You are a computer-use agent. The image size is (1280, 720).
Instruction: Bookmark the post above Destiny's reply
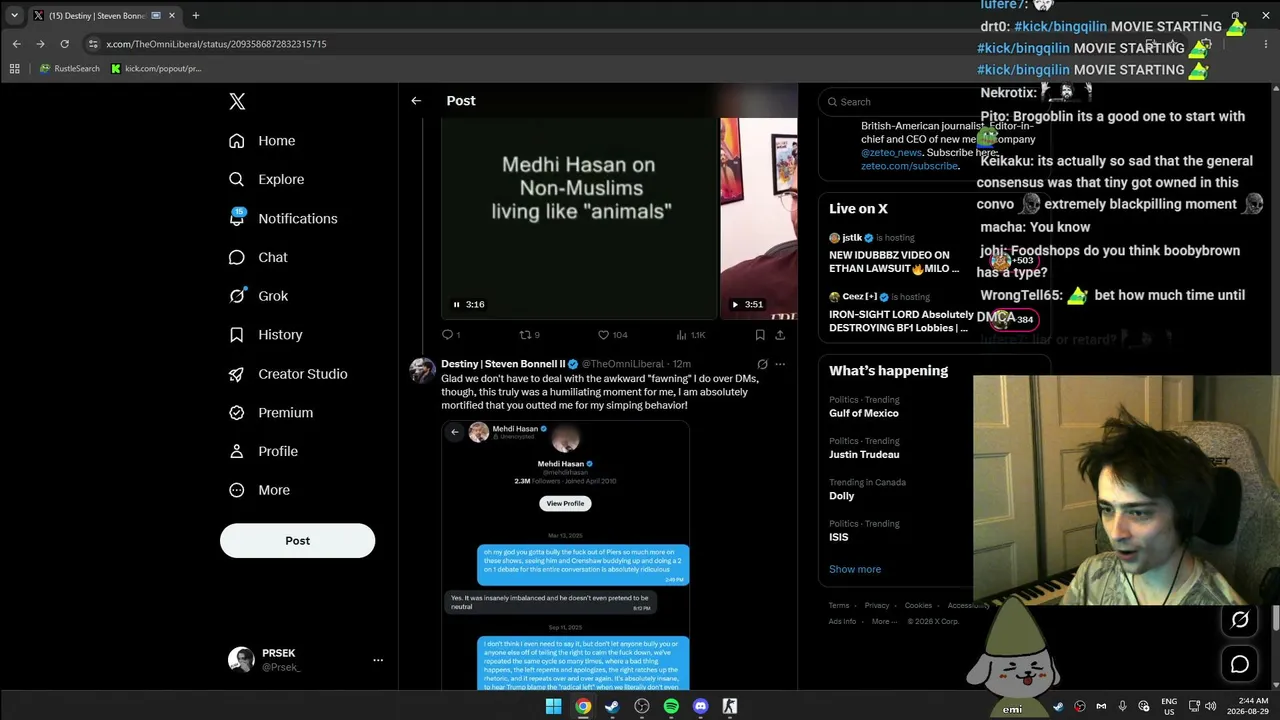[760, 335]
